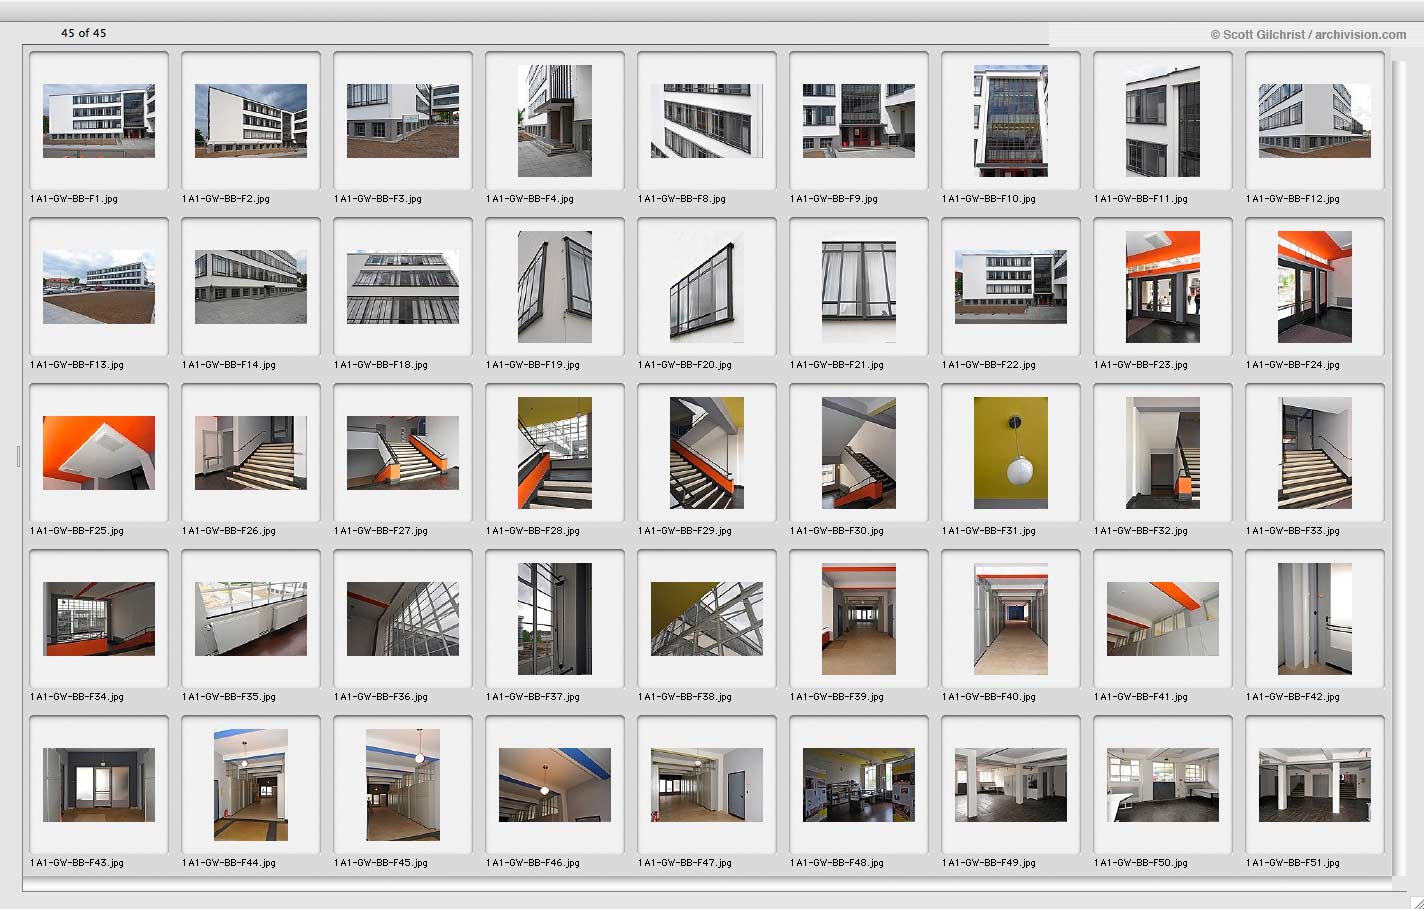Screen dimensions: 1424x909
Task: Click the 1A1-GW-BB-F21.jpg thumbnail
Action: (x=859, y=287)
